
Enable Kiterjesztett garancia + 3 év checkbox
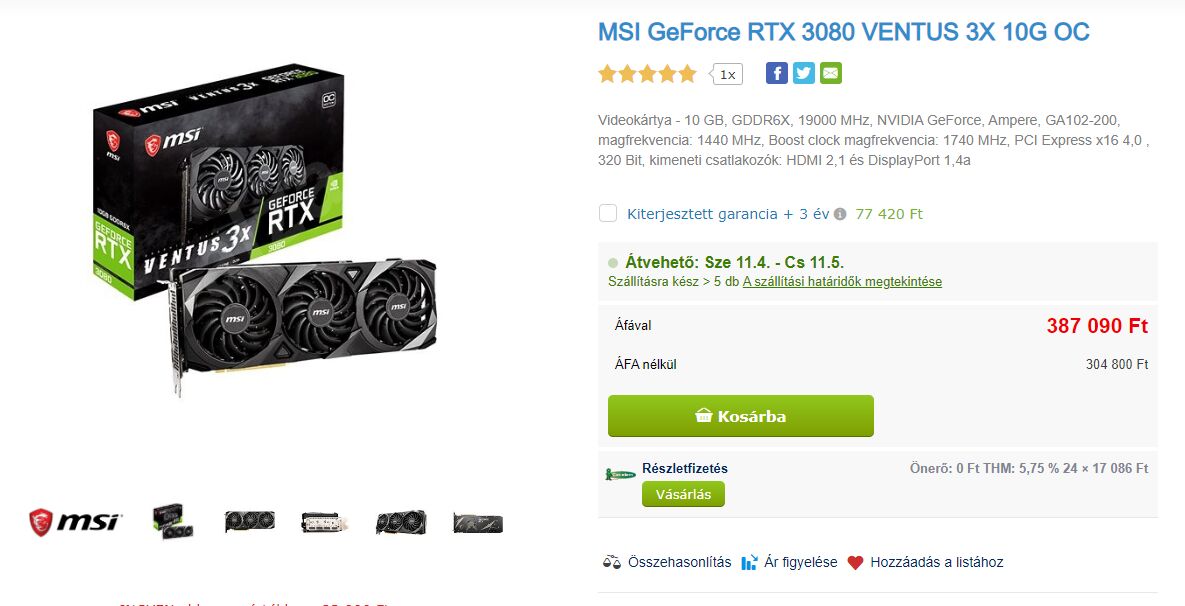point(608,214)
